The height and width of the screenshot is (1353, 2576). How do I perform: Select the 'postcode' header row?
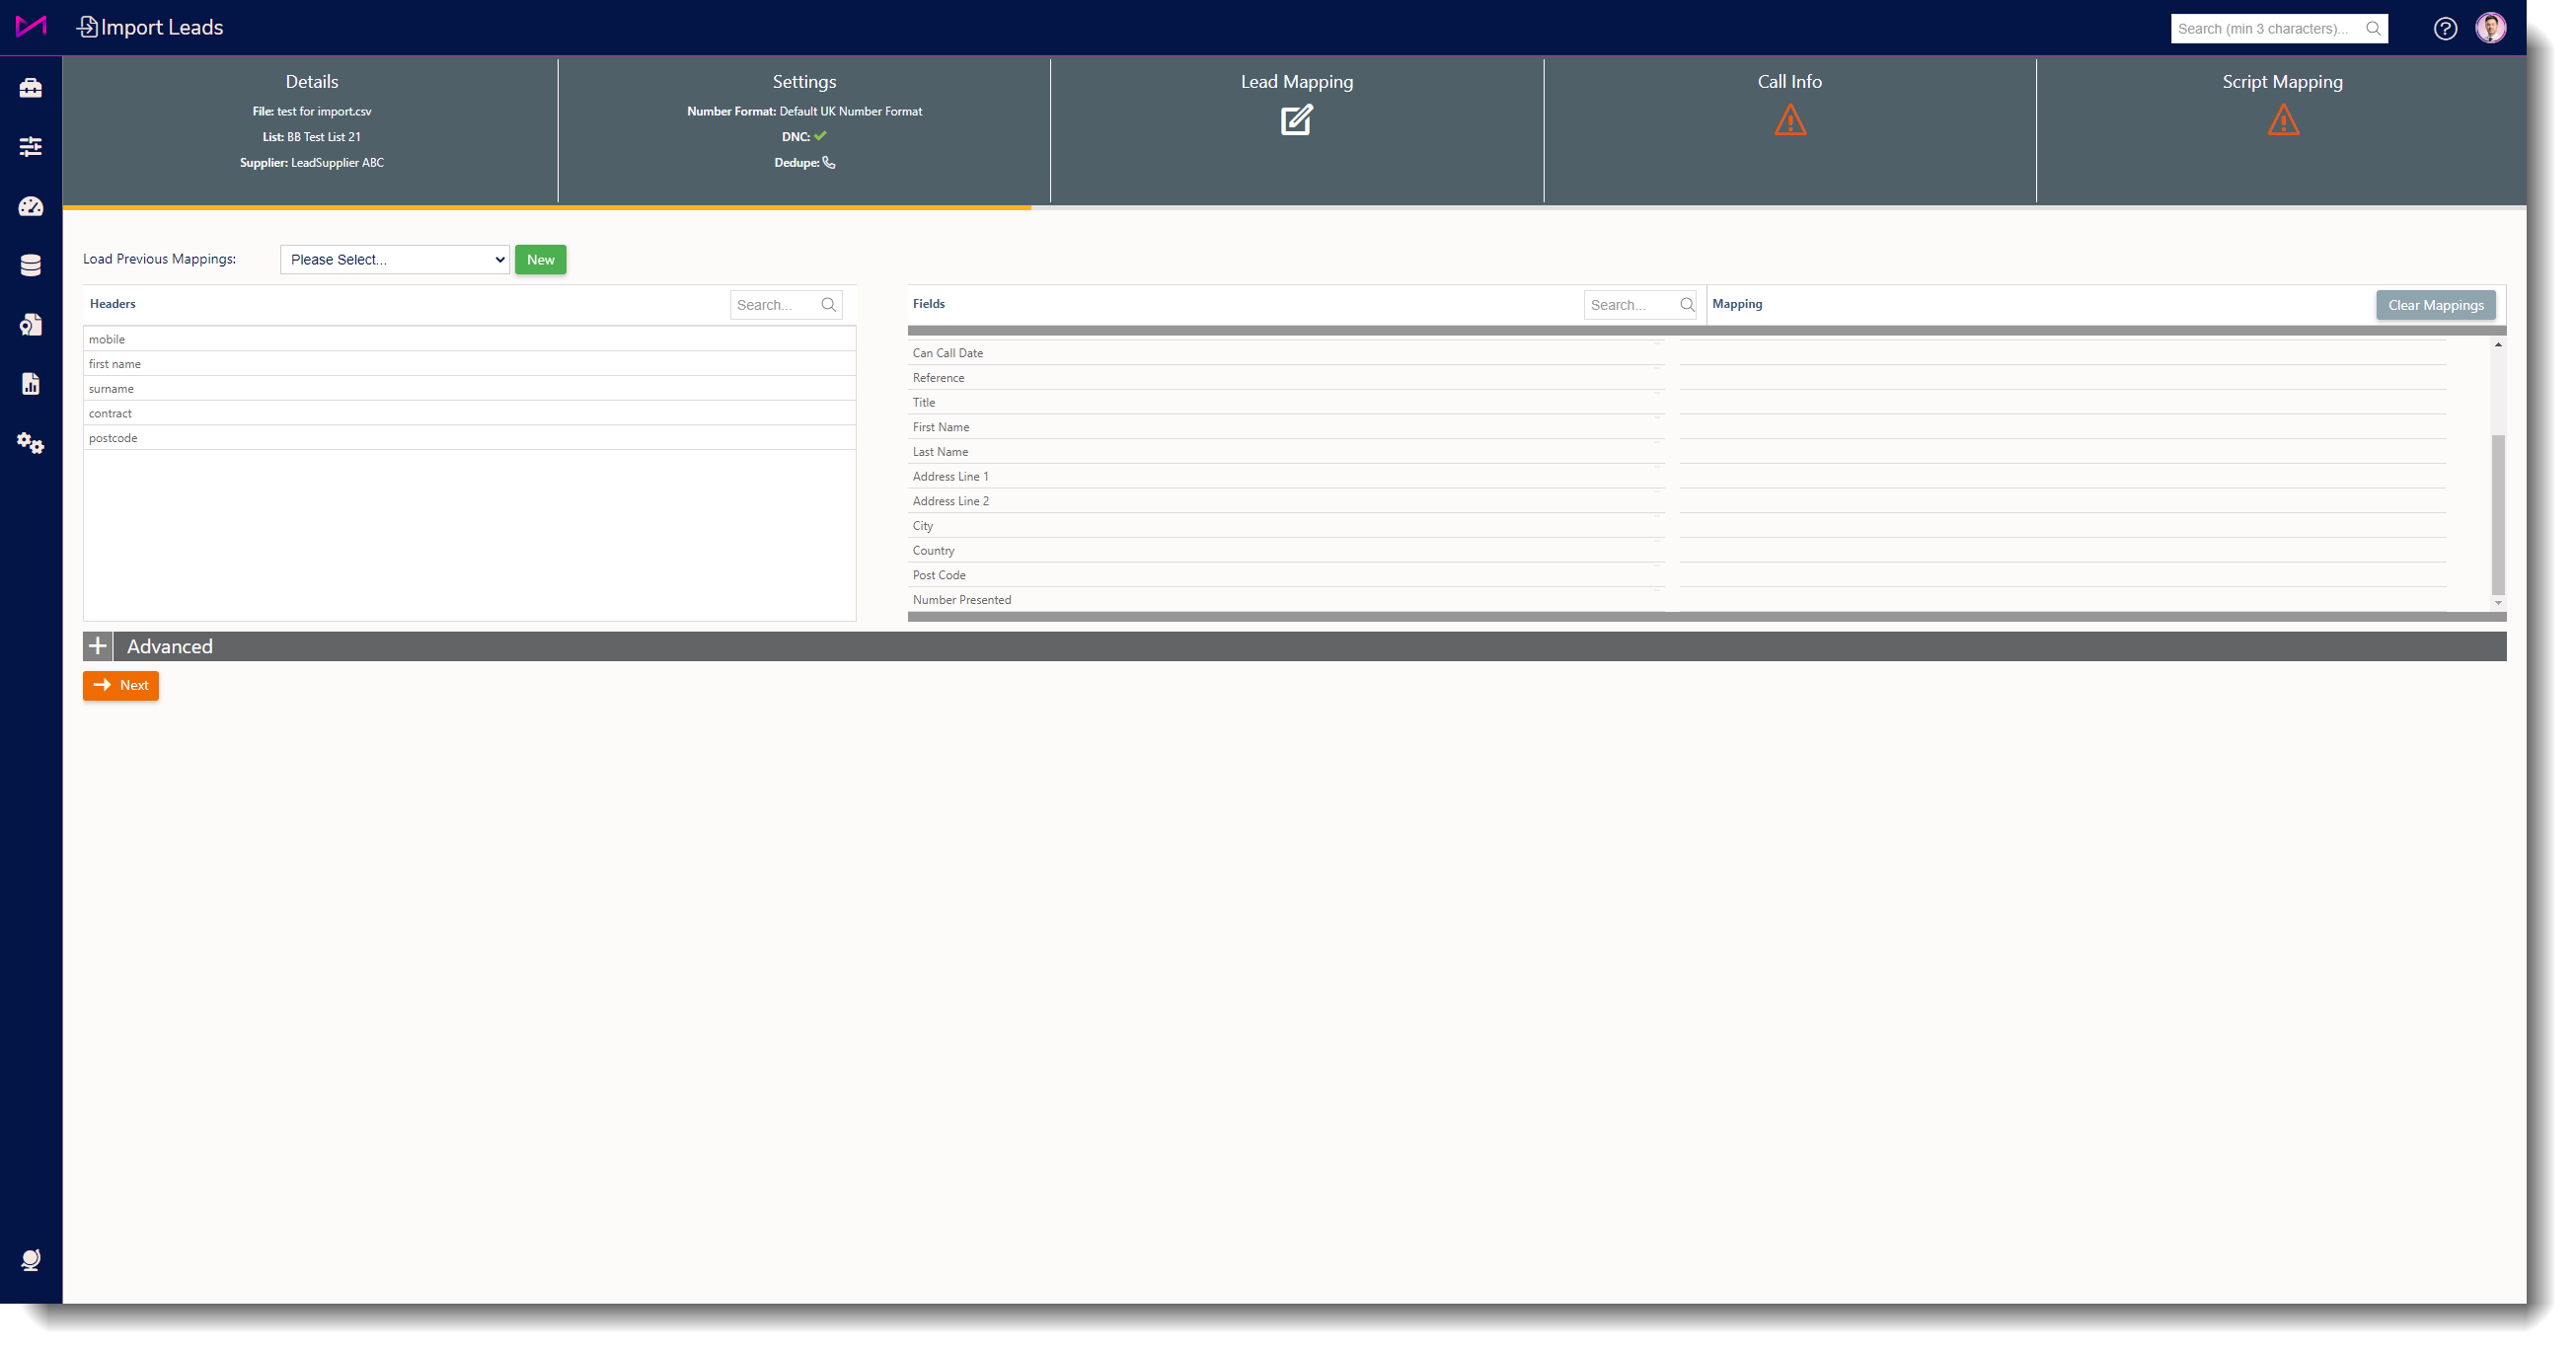click(x=469, y=438)
